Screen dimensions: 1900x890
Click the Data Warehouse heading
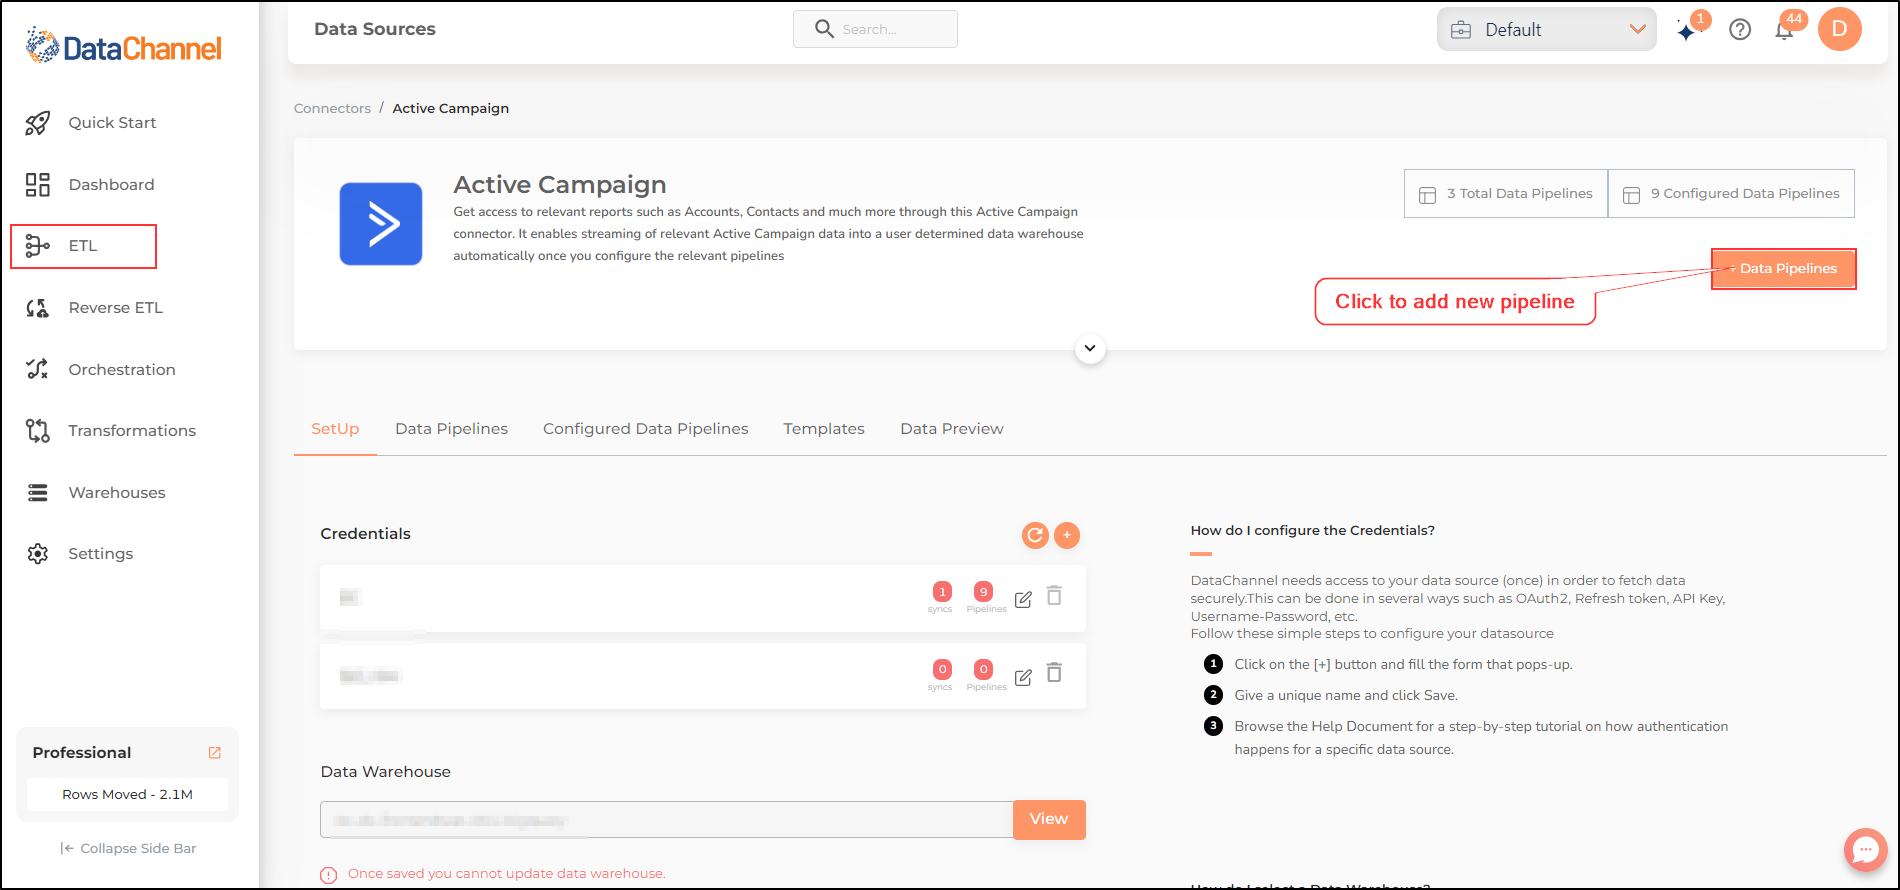click(385, 772)
